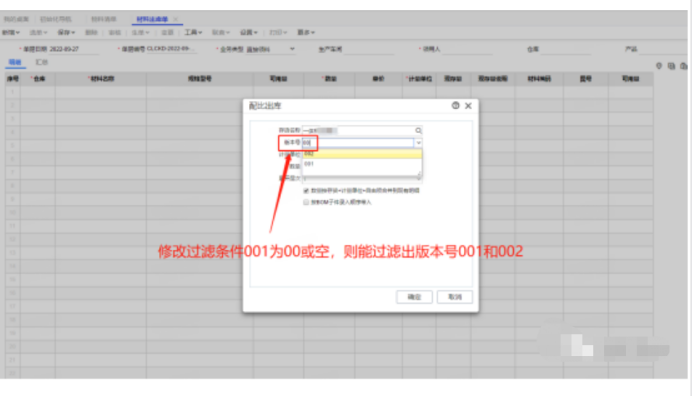Click the 产品 header field

point(663,49)
